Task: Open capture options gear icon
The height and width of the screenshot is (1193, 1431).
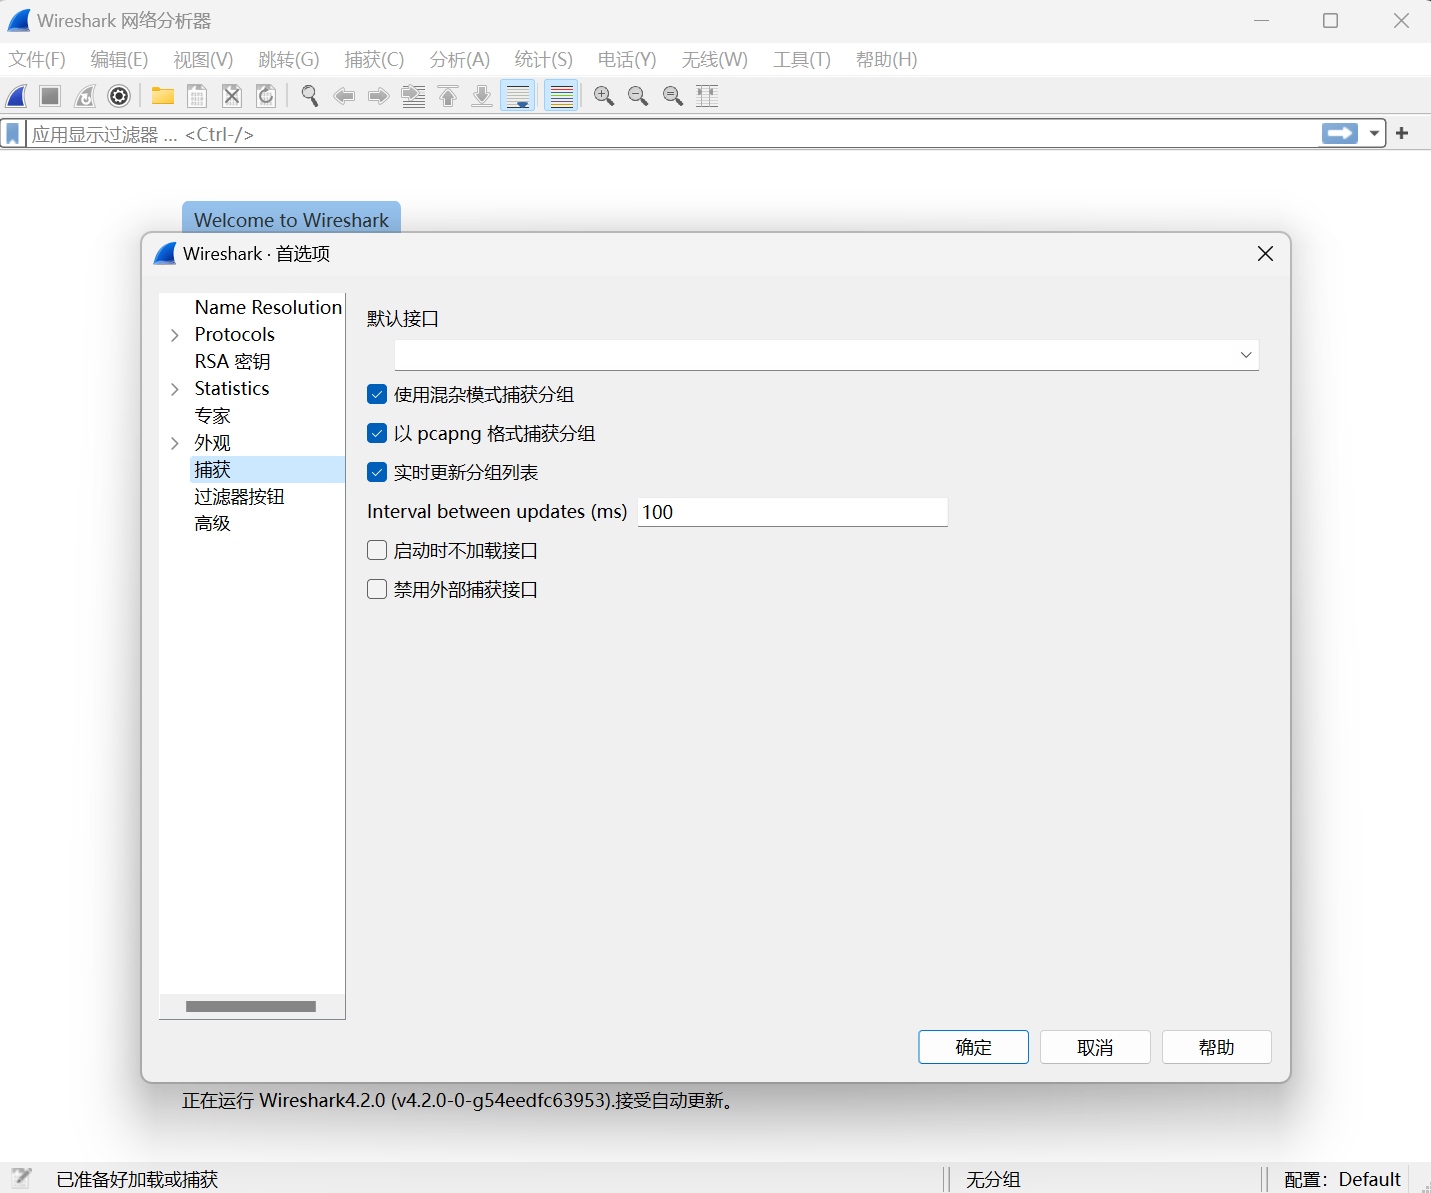Action: click(119, 96)
